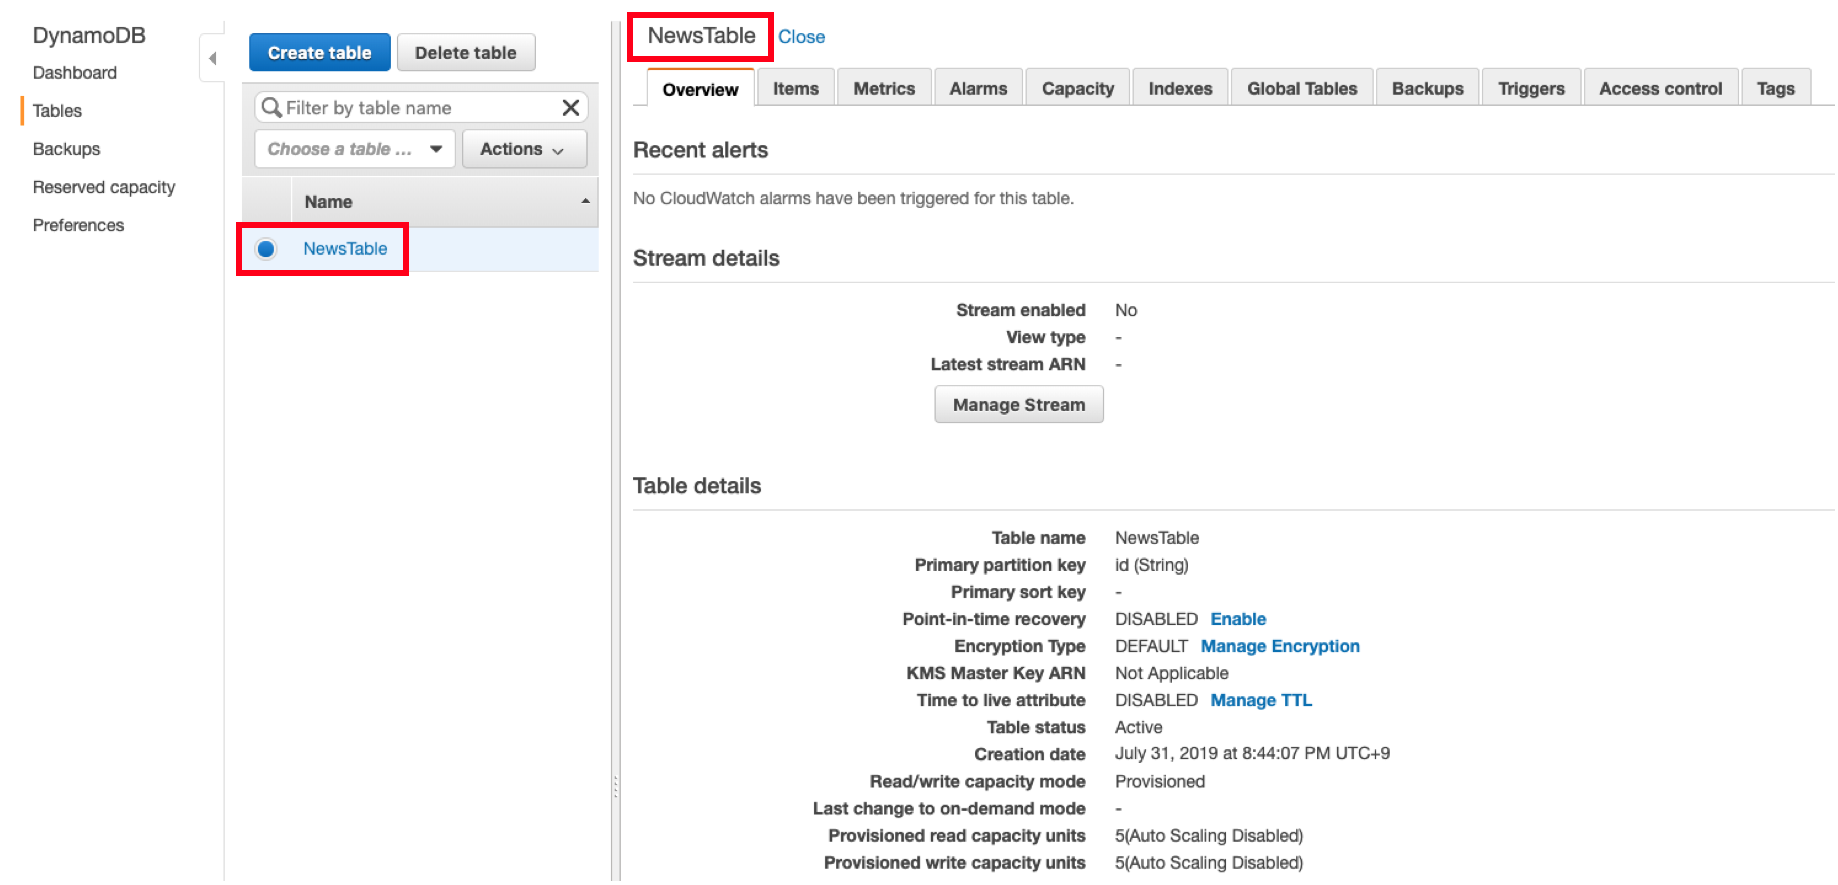Click the Manage Stream button

(1019, 405)
